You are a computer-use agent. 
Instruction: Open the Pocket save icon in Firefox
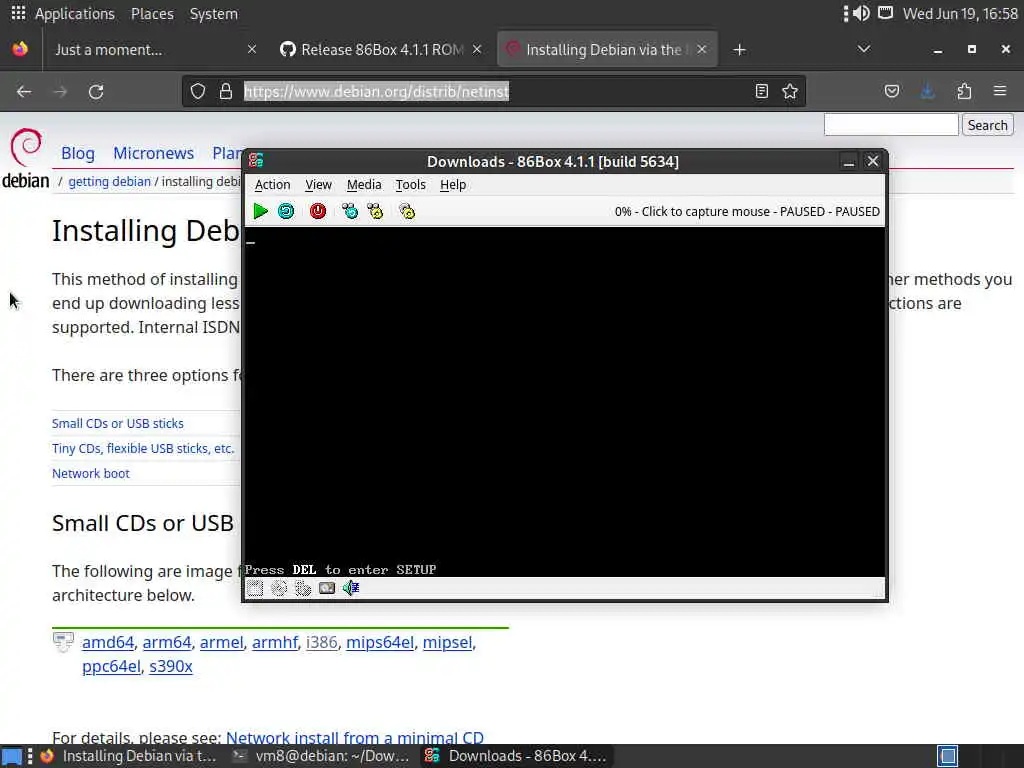(892, 91)
